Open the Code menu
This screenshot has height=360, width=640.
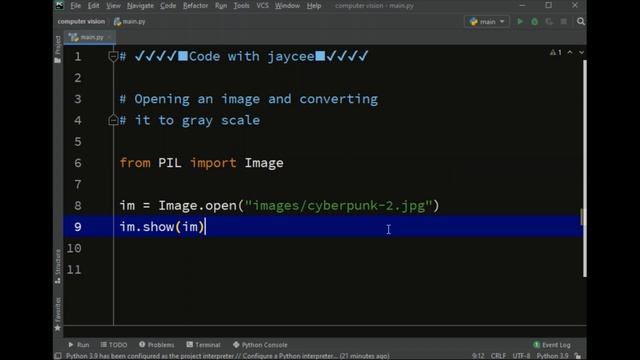click(168, 6)
